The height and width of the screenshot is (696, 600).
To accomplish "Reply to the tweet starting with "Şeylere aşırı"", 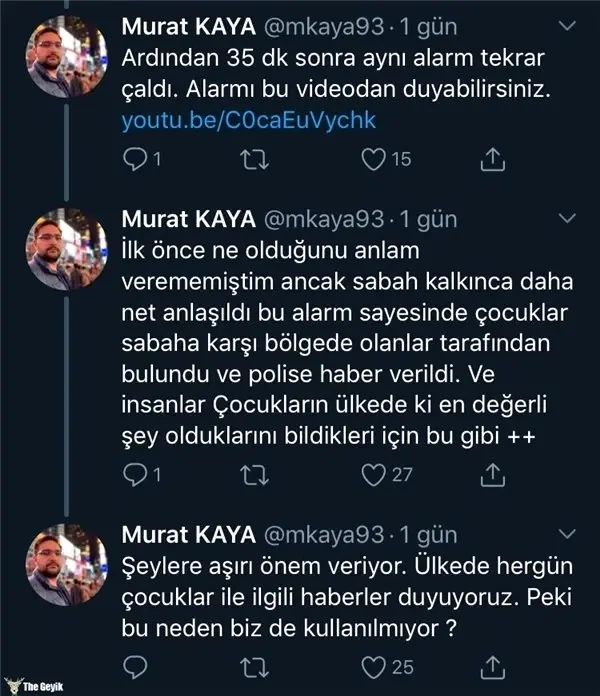I will 134,664.
